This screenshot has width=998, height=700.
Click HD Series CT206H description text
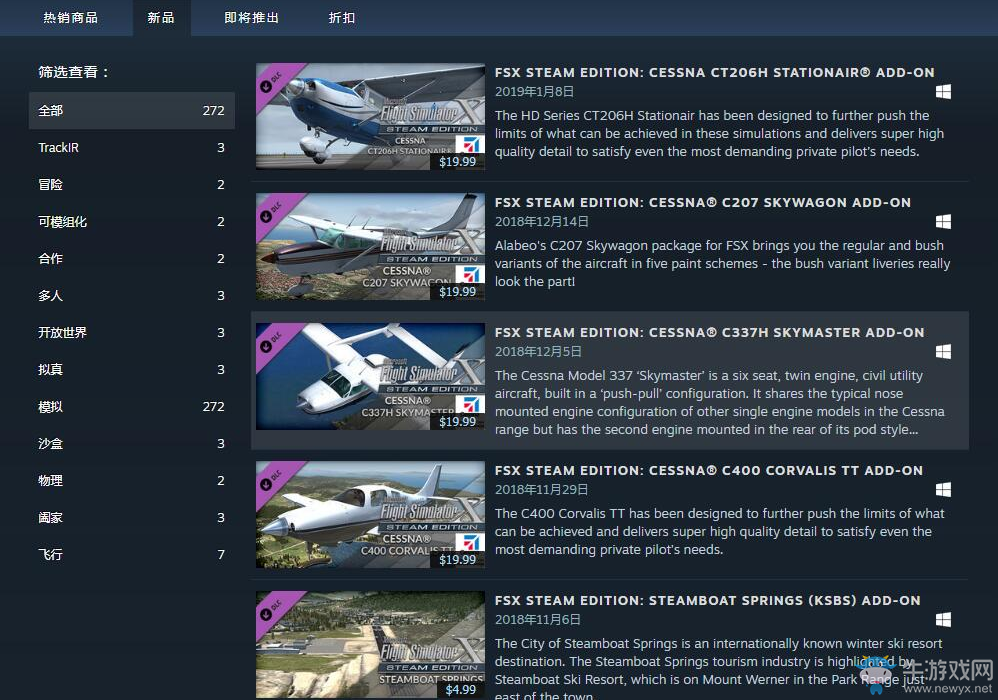click(719, 134)
